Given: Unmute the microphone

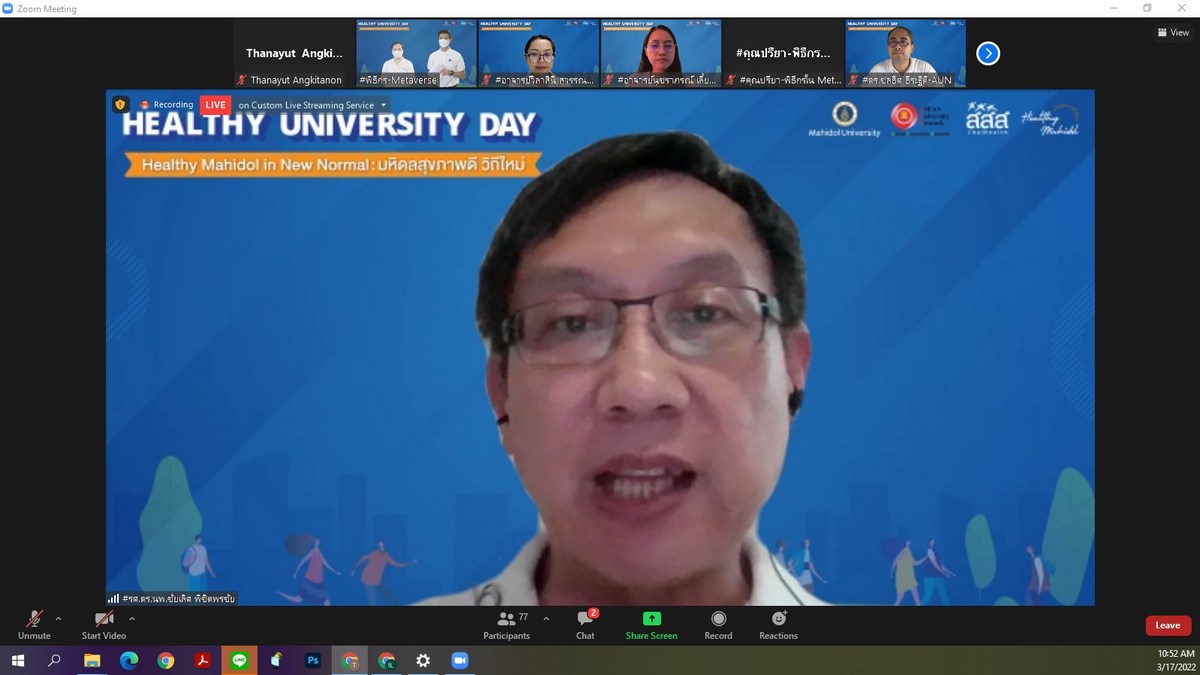Looking at the screenshot, I should (x=34, y=625).
